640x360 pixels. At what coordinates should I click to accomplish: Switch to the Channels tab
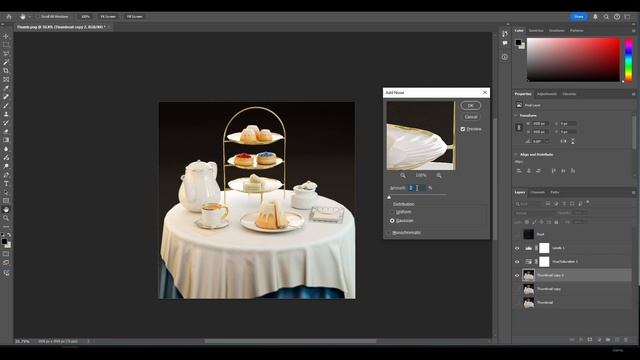tap(538, 192)
